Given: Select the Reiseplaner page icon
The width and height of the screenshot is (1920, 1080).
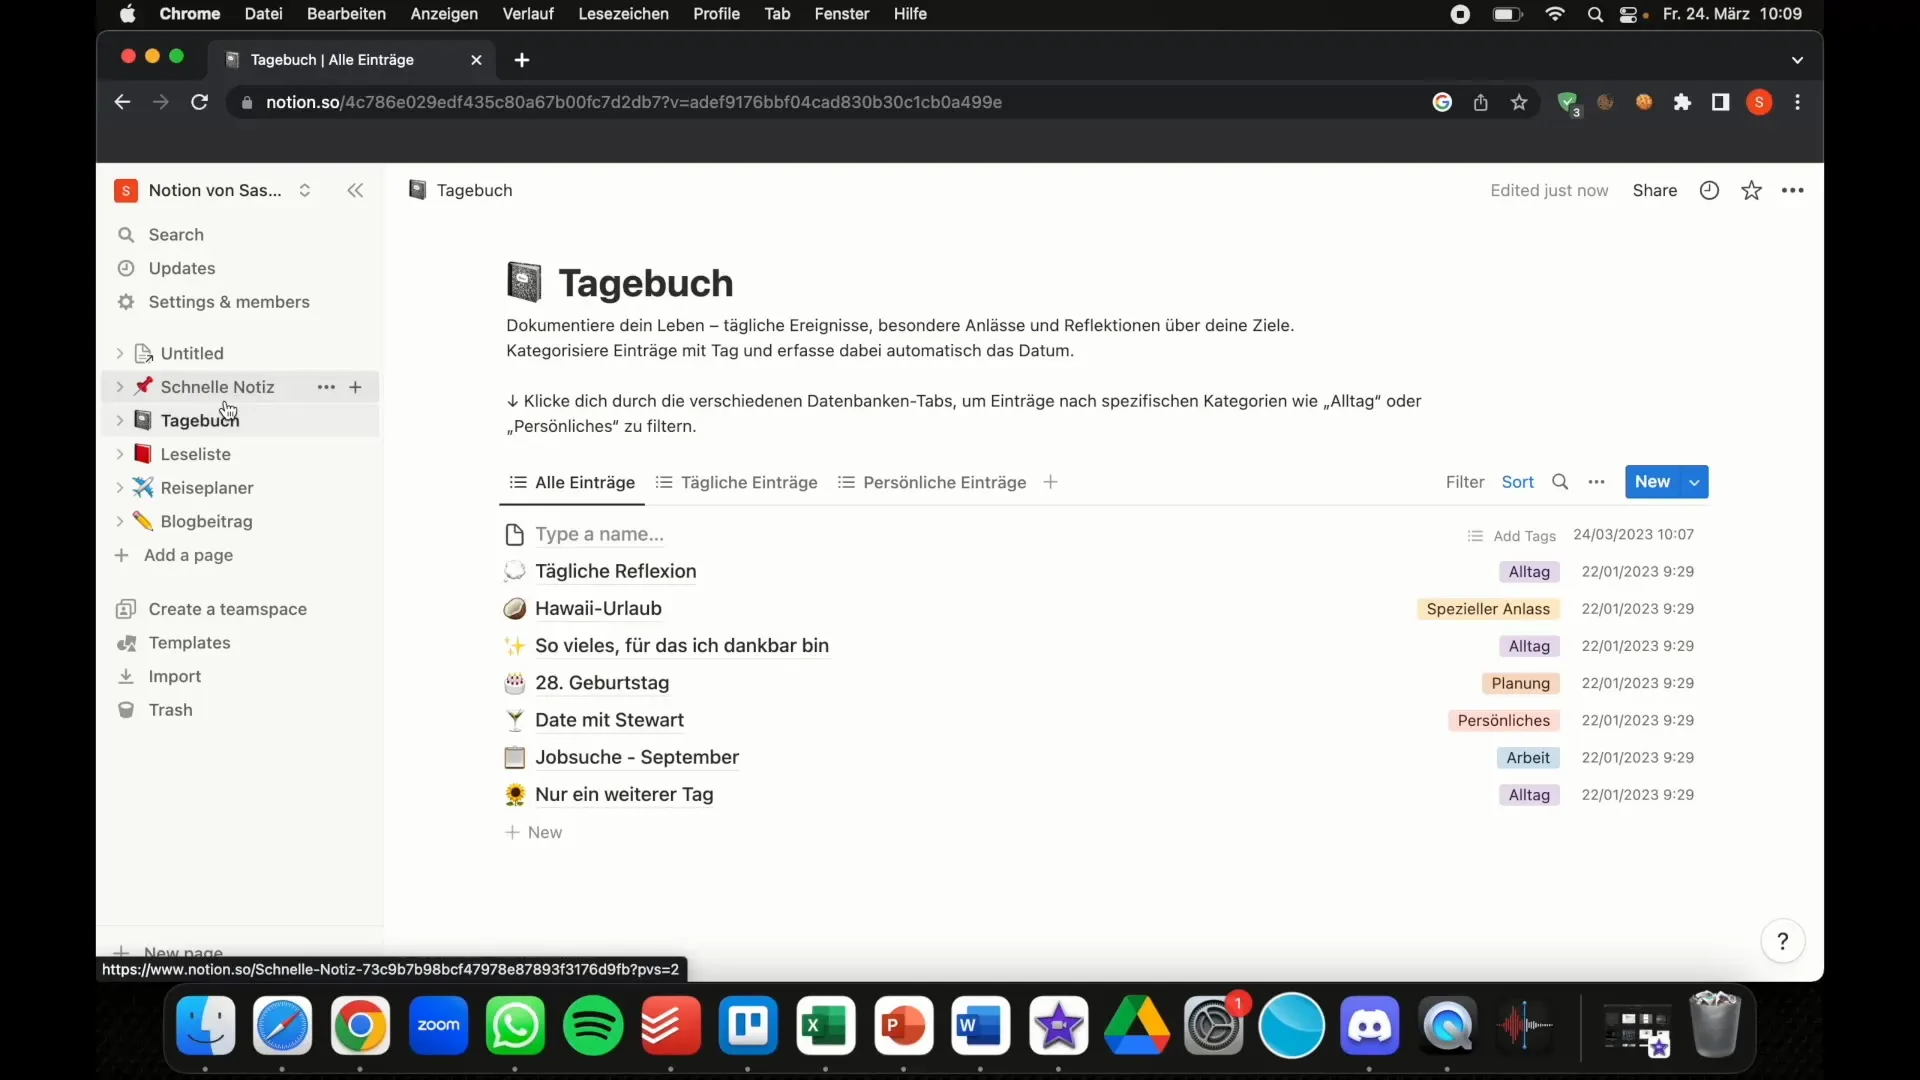Looking at the screenshot, I should coord(144,487).
